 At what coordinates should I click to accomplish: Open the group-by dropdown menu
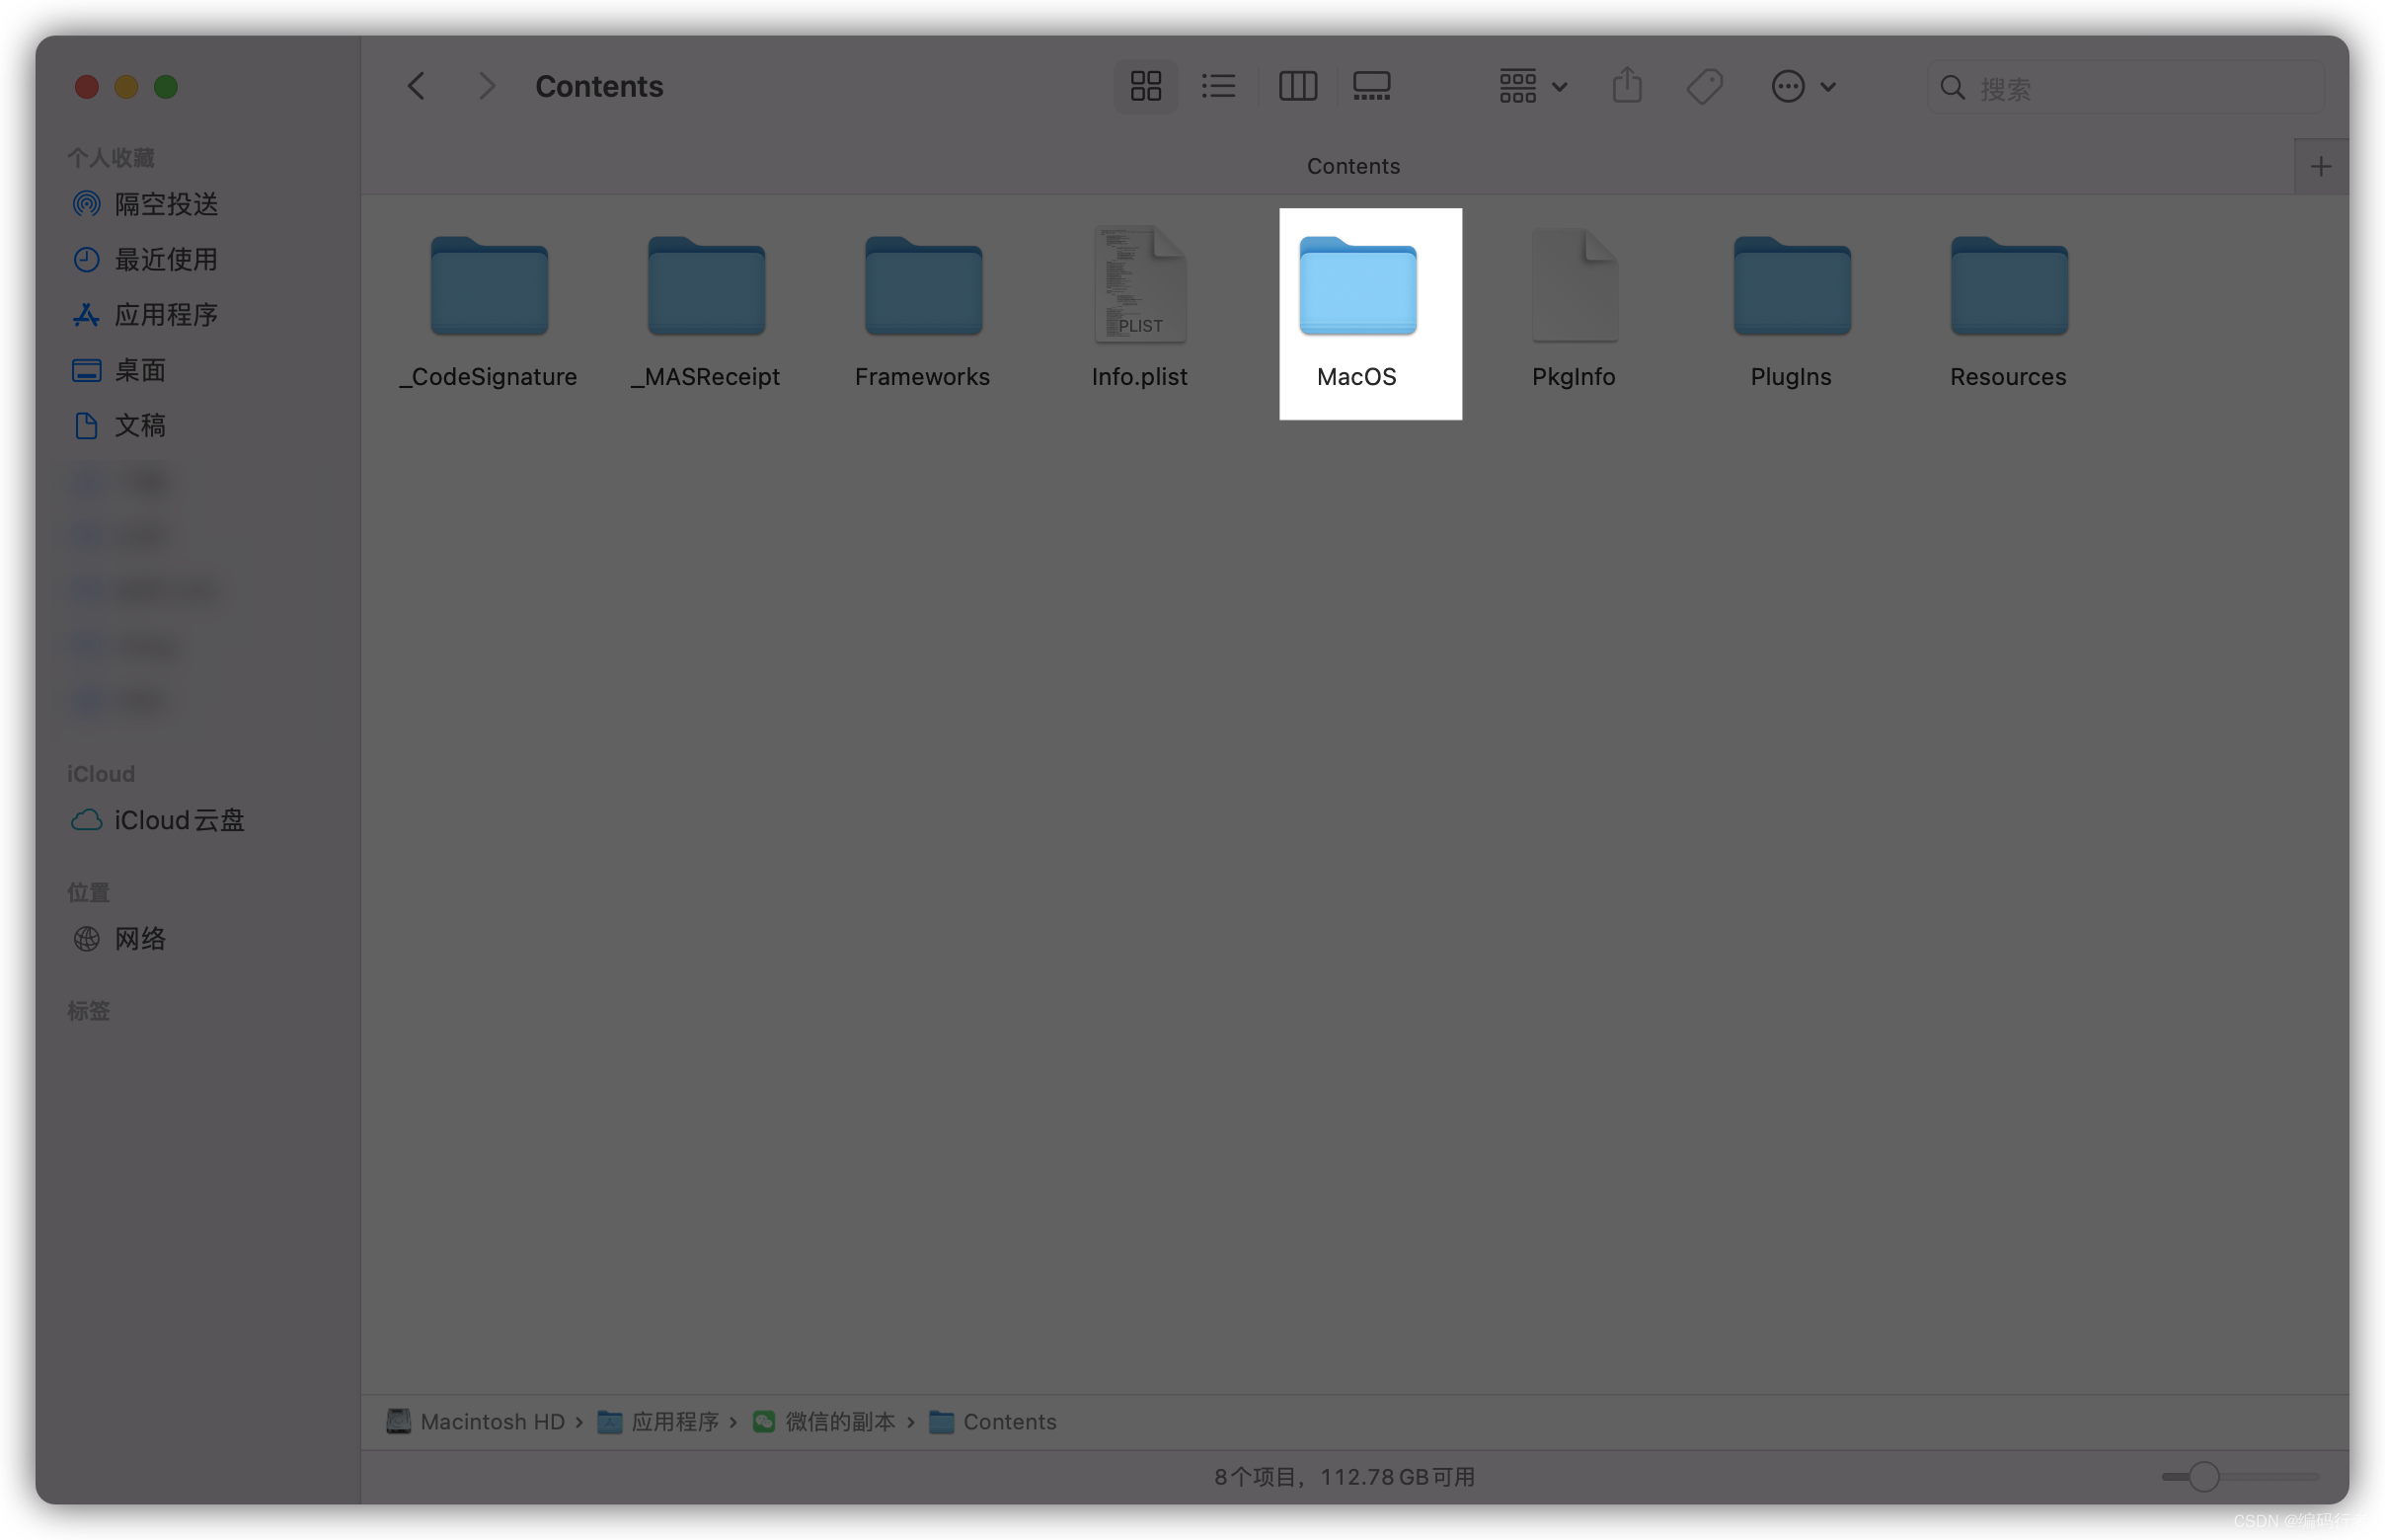pyautogui.click(x=1532, y=86)
